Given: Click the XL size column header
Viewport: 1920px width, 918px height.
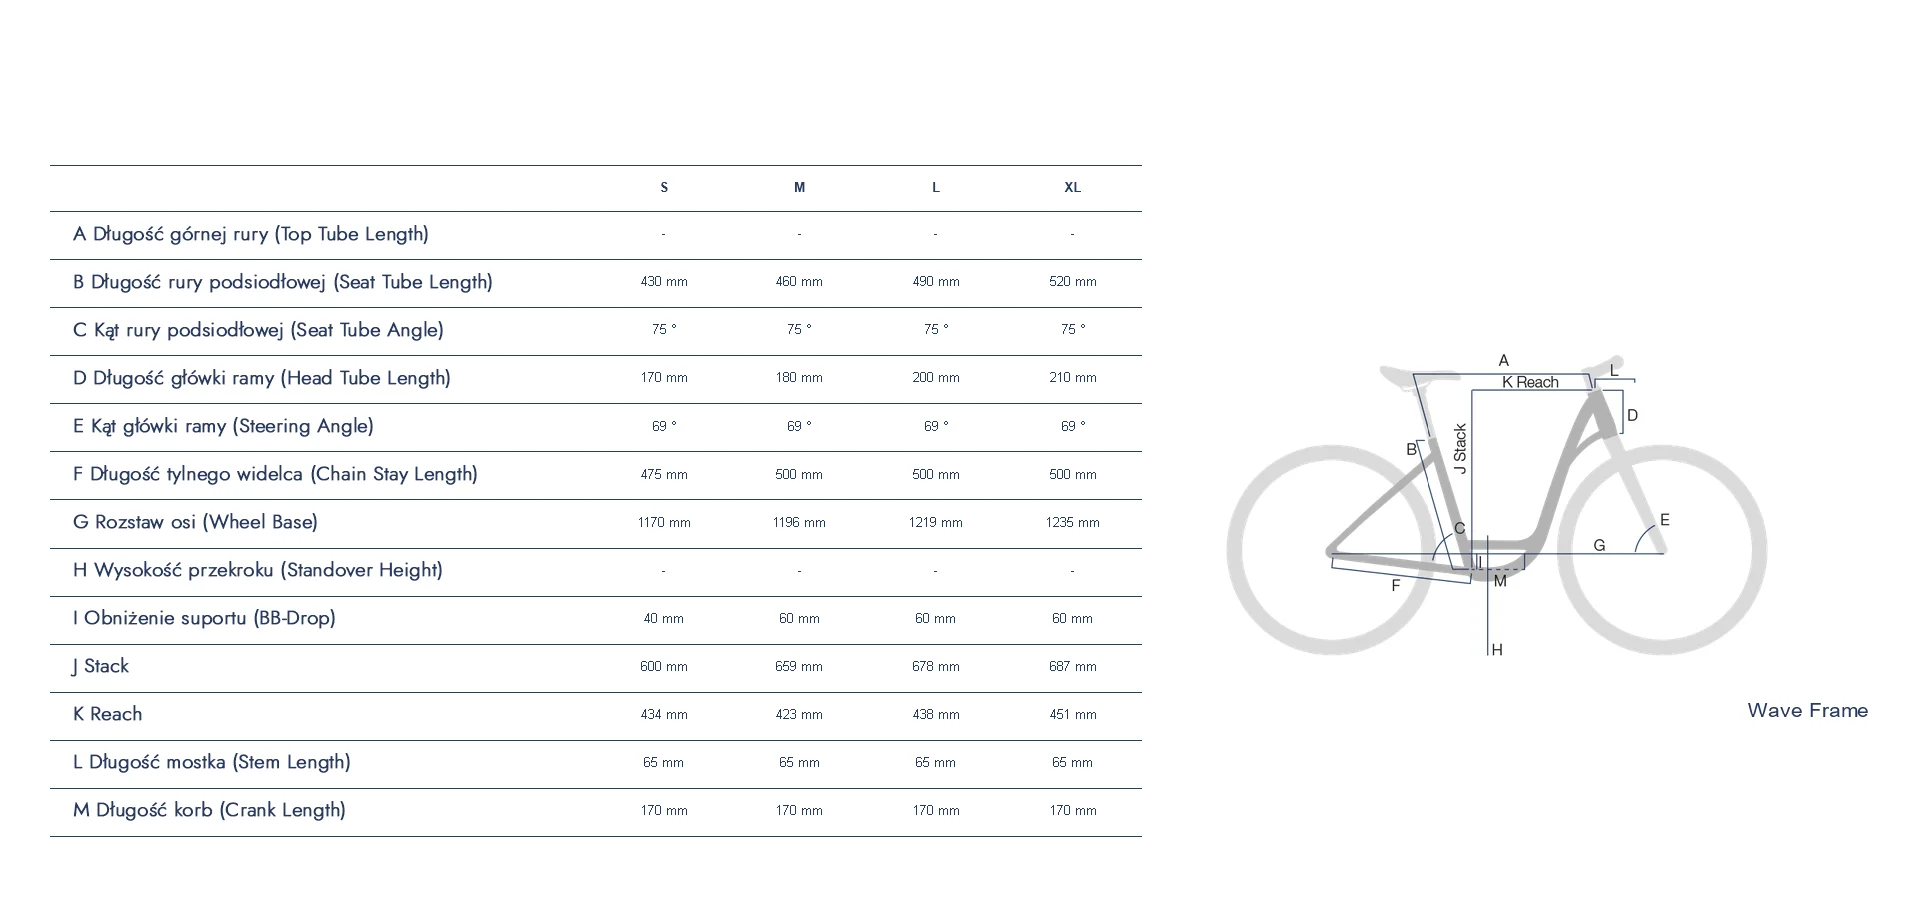Looking at the screenshot, I should (x=1072, y=188).
